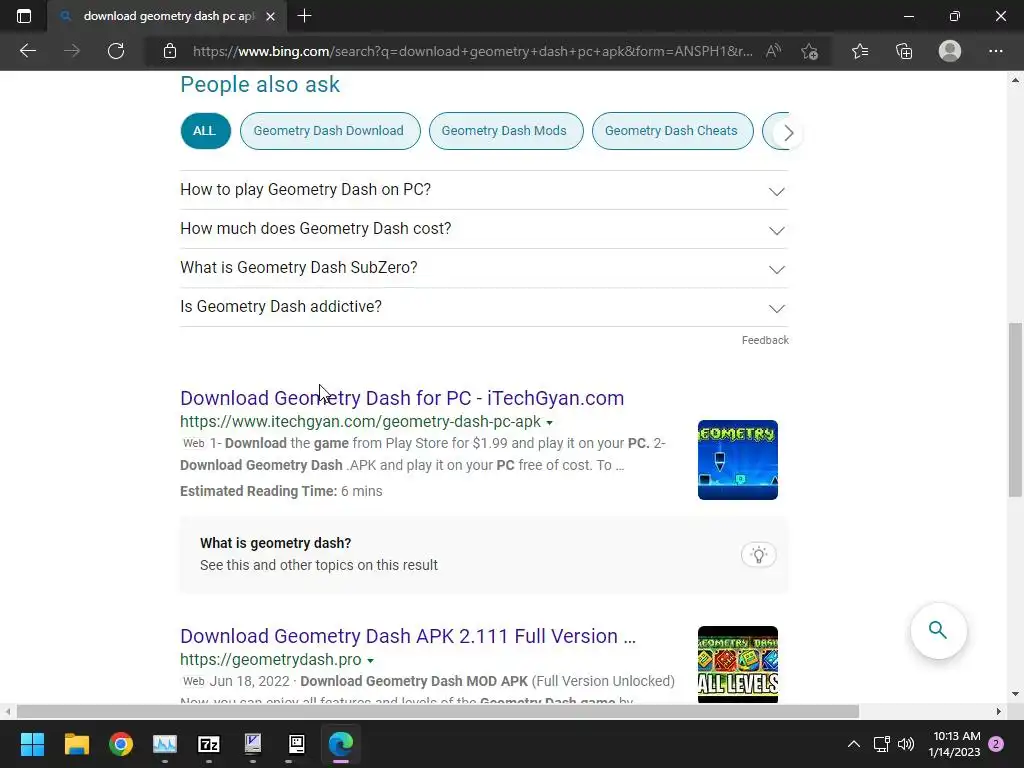Close the 'download geometry dash pc apk' tab

point(270,16)
